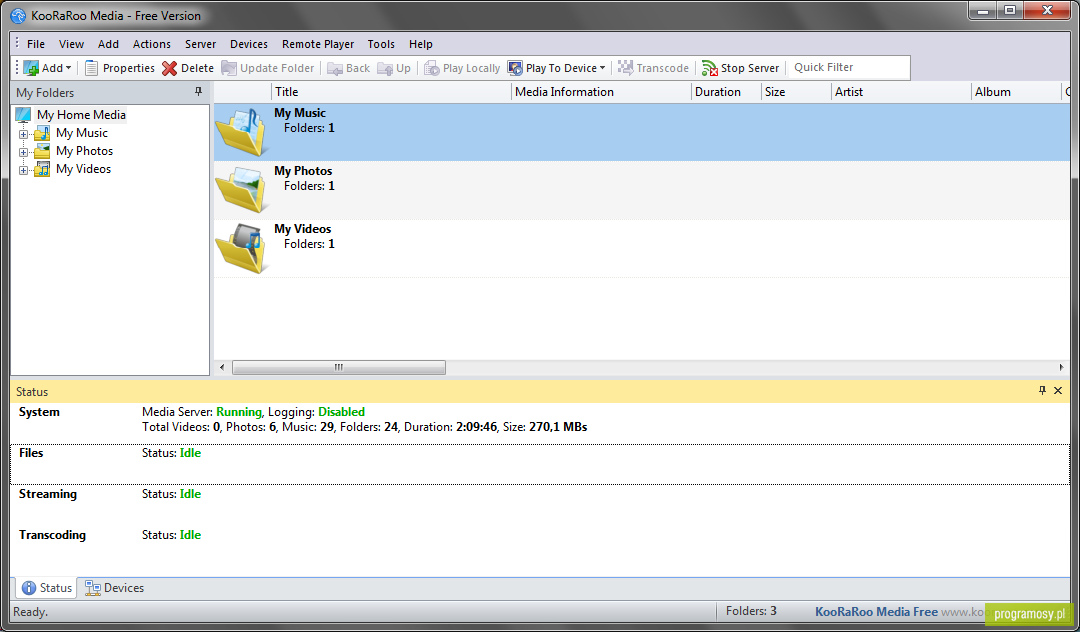This screenshot has width=1080, height=632.
Task: Open the Tools menu
Action: [381, 44]
